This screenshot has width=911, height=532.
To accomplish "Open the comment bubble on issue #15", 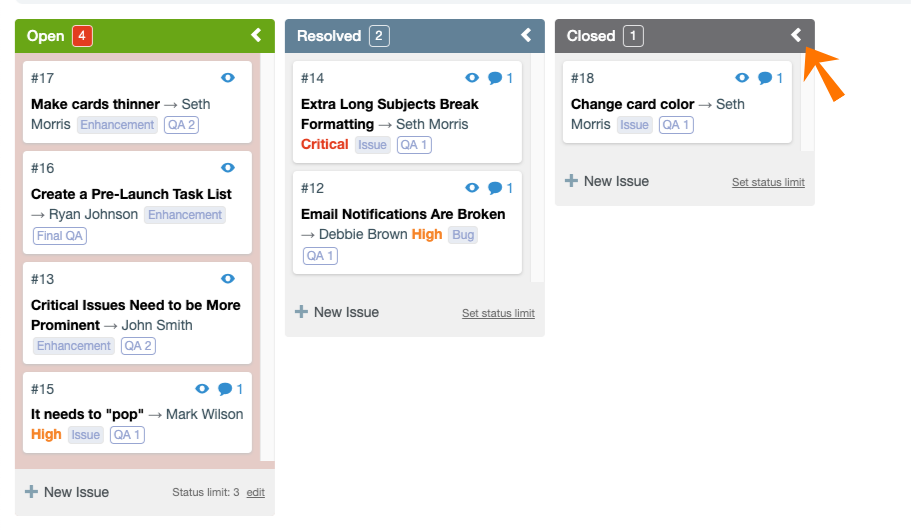I will point(225,389).
